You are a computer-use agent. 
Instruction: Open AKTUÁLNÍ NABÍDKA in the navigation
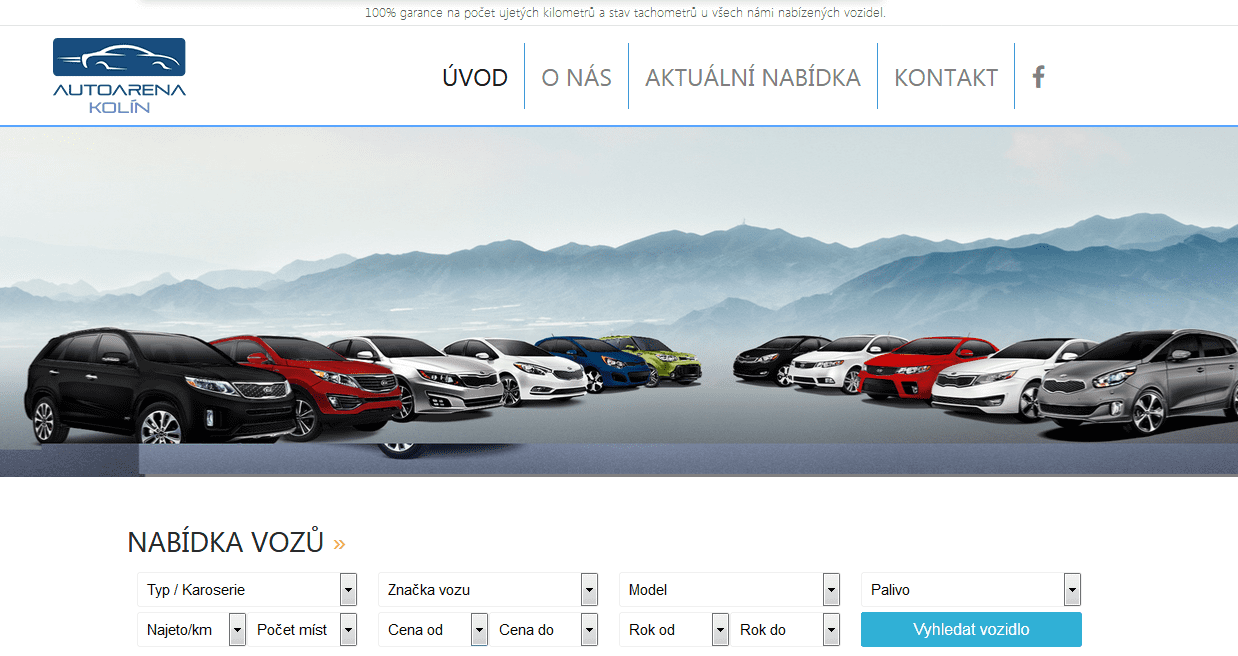coord(753,77)
